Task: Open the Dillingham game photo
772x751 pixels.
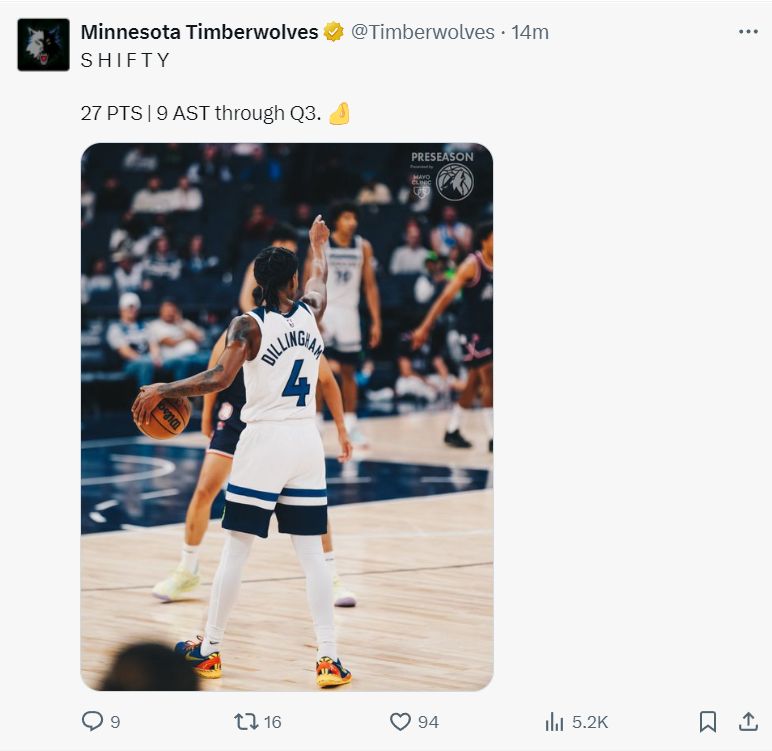Action: point(287,416)
